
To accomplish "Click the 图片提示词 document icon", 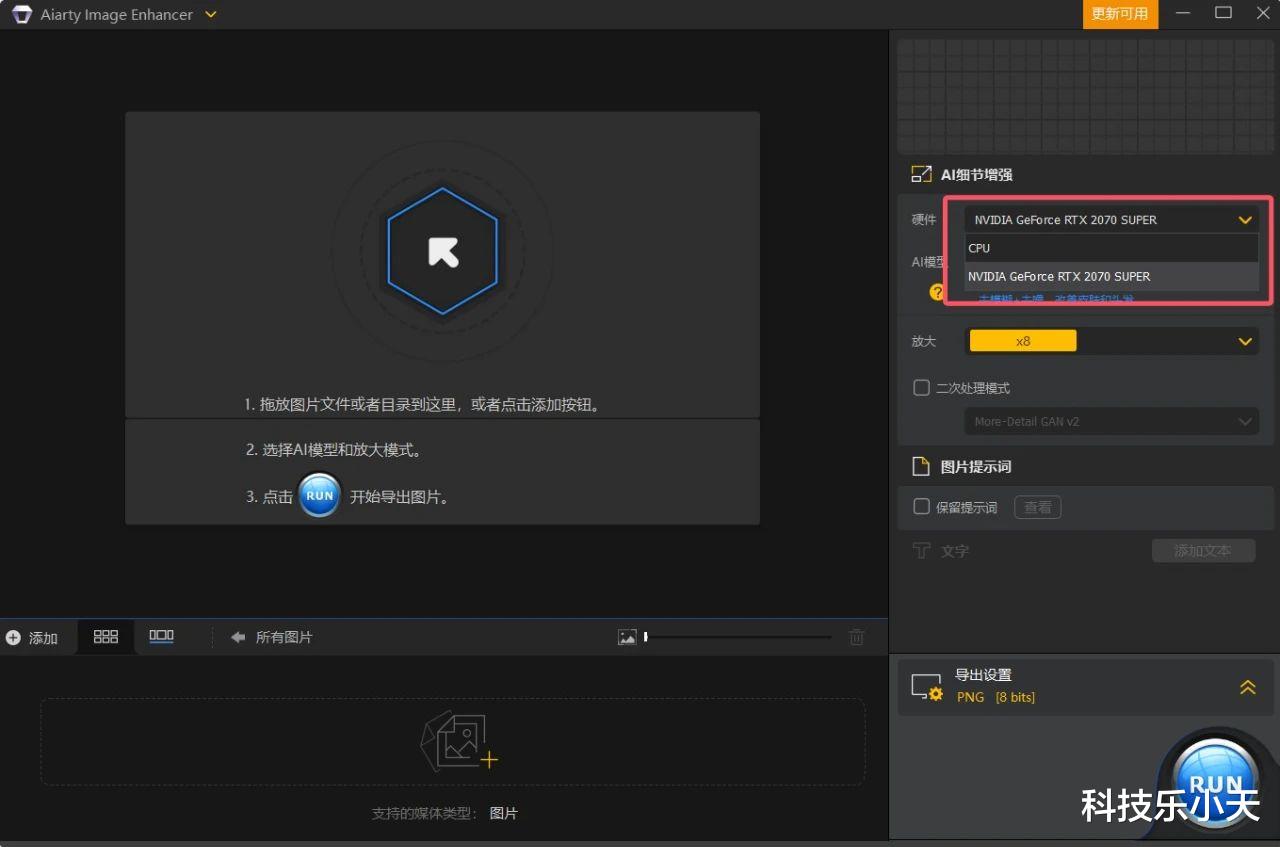I will click(921, 467).
